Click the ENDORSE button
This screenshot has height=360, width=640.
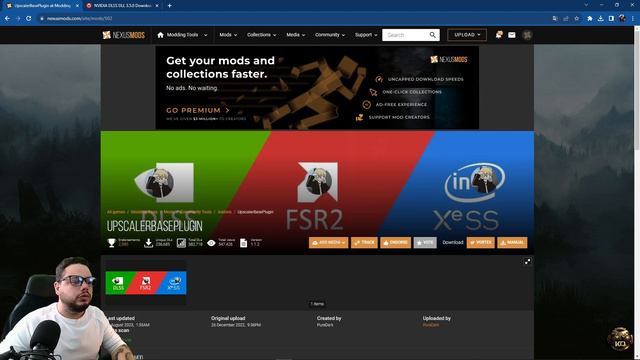[x=396, y=242]
